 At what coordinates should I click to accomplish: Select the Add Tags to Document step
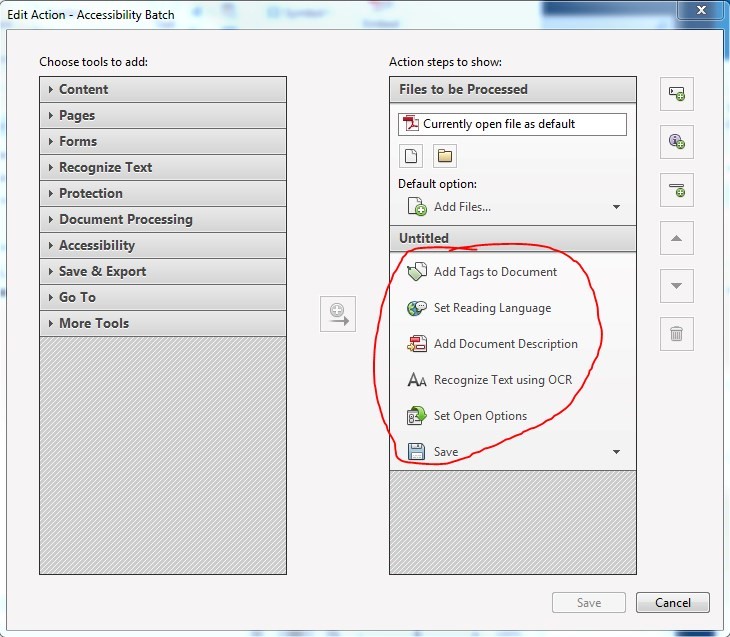(x=495, y=272)
